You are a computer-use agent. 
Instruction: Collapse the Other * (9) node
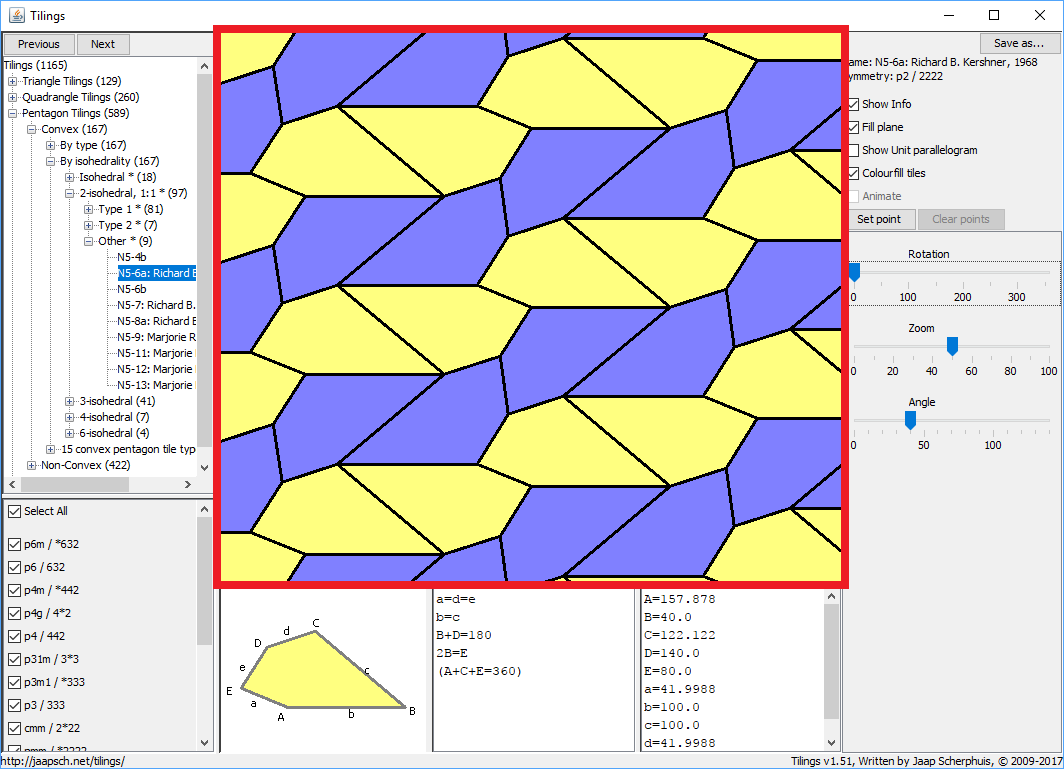pyautogui.click(x=88, y=242)
